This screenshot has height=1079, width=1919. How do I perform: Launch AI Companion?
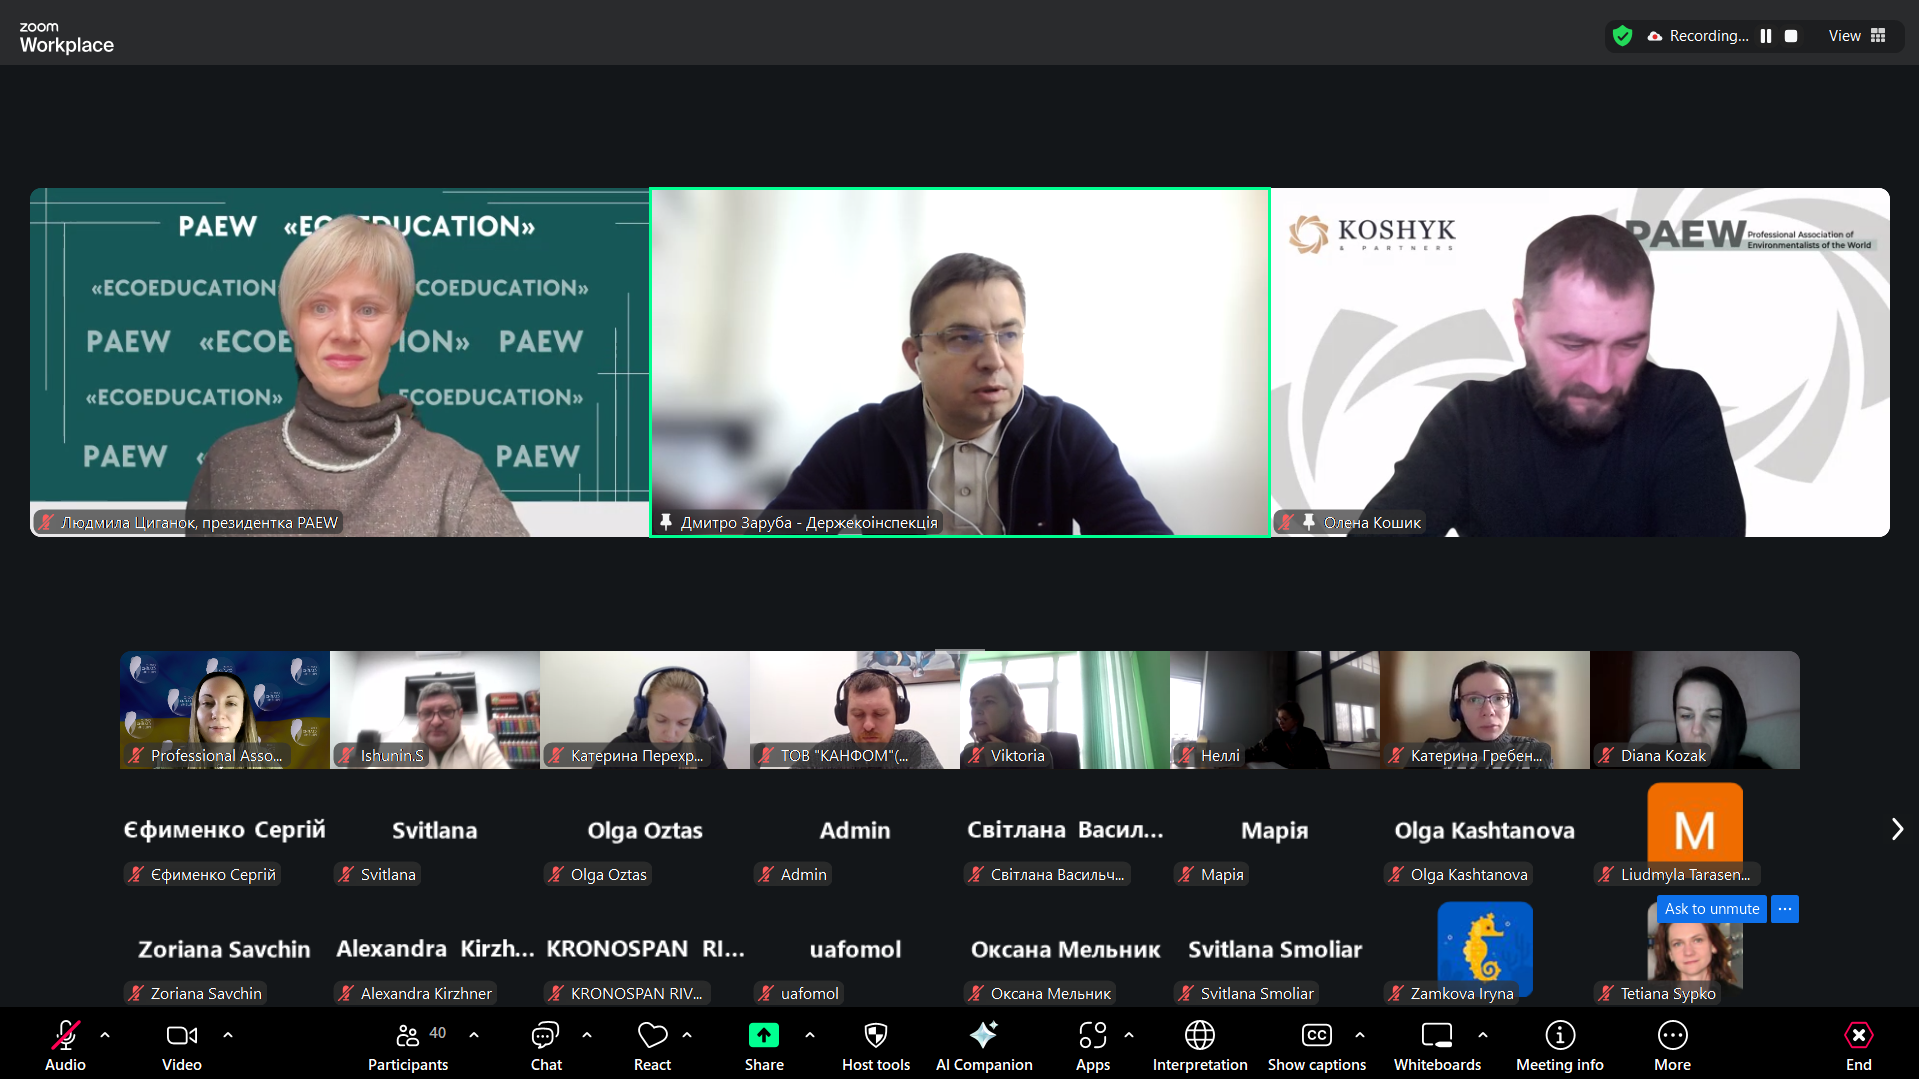983,1045
